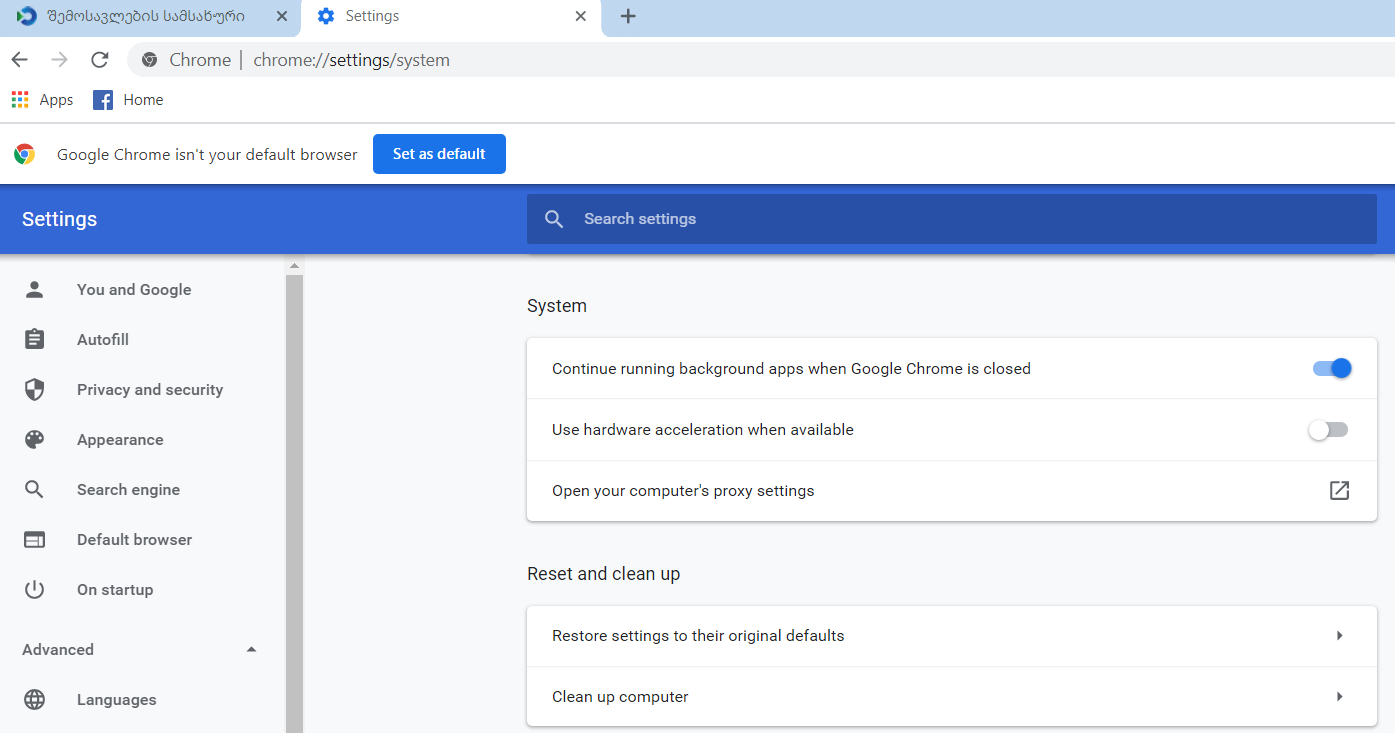Click the person icon for You and Google
The image size is (1395, 733).
tap(35, 290)
